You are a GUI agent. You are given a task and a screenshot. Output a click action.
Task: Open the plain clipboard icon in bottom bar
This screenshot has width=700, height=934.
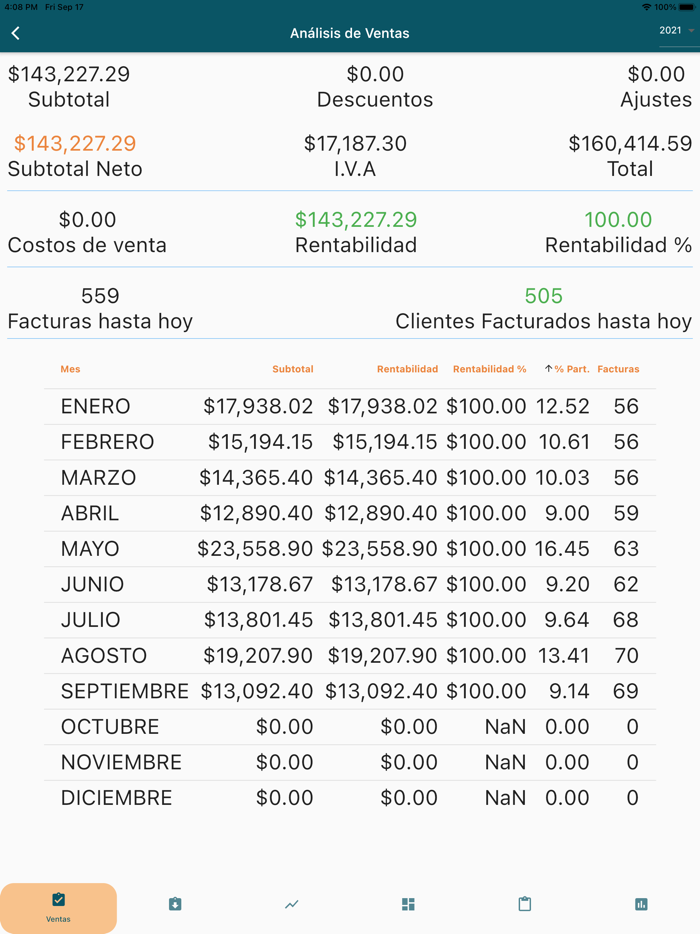click(x=524, y=904)
